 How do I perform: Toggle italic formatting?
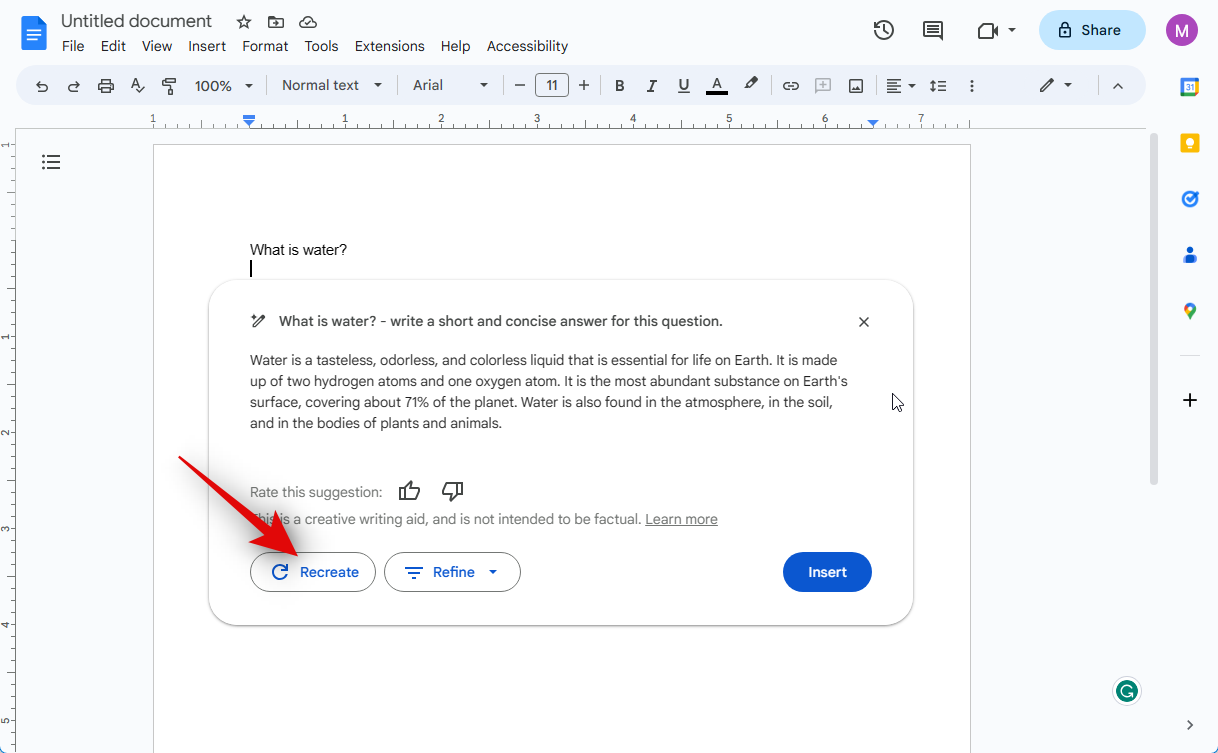point(651,86)
